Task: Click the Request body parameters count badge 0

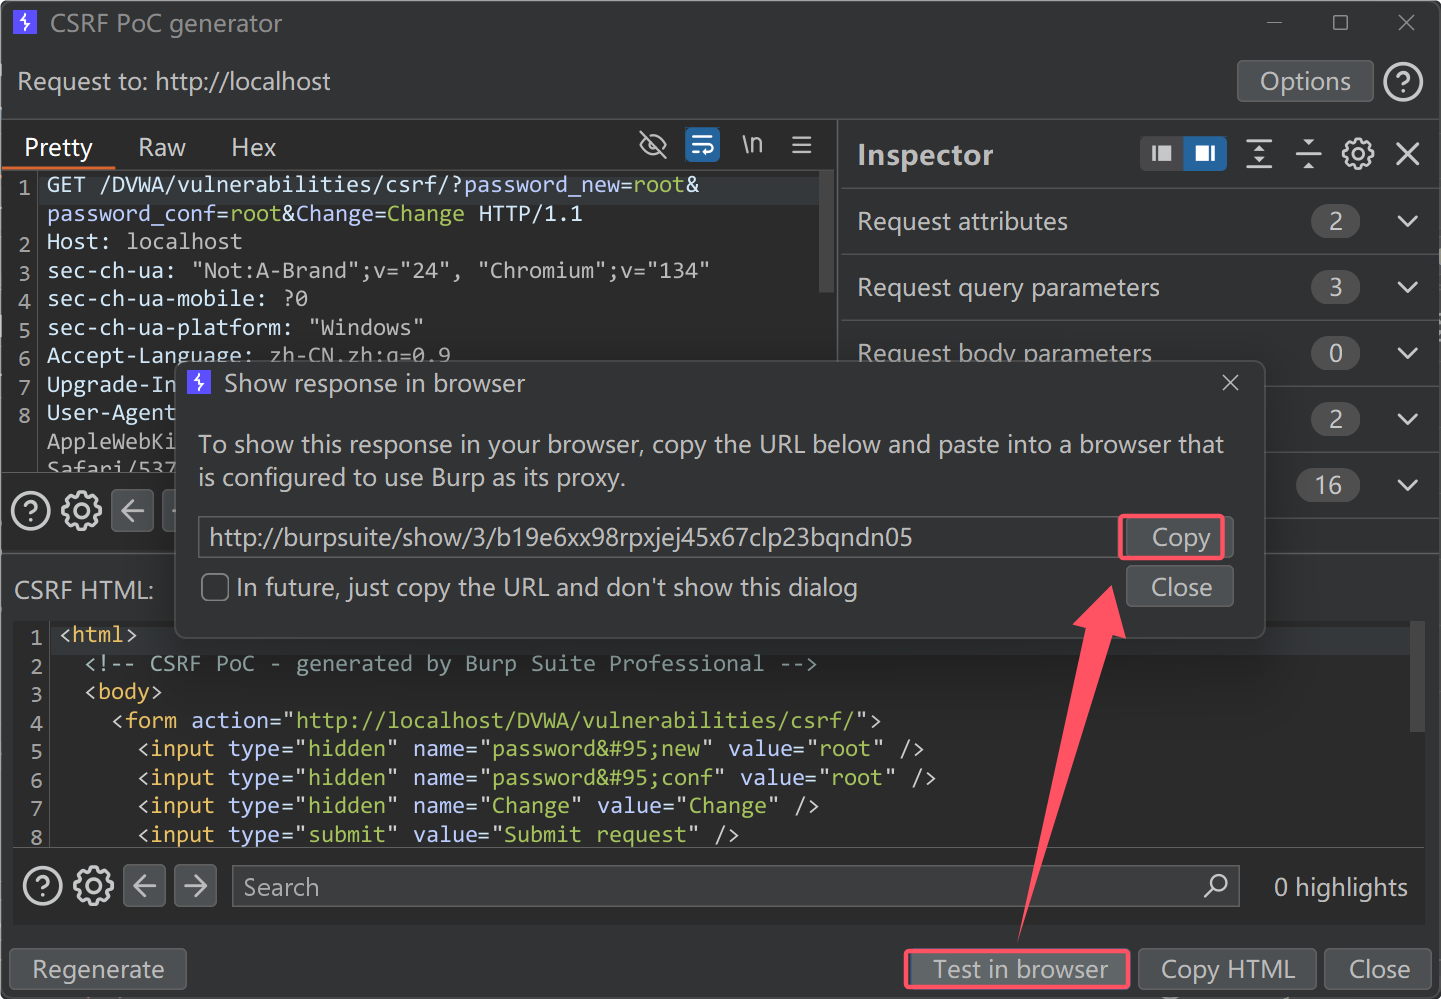Action: pos(1335,353)
